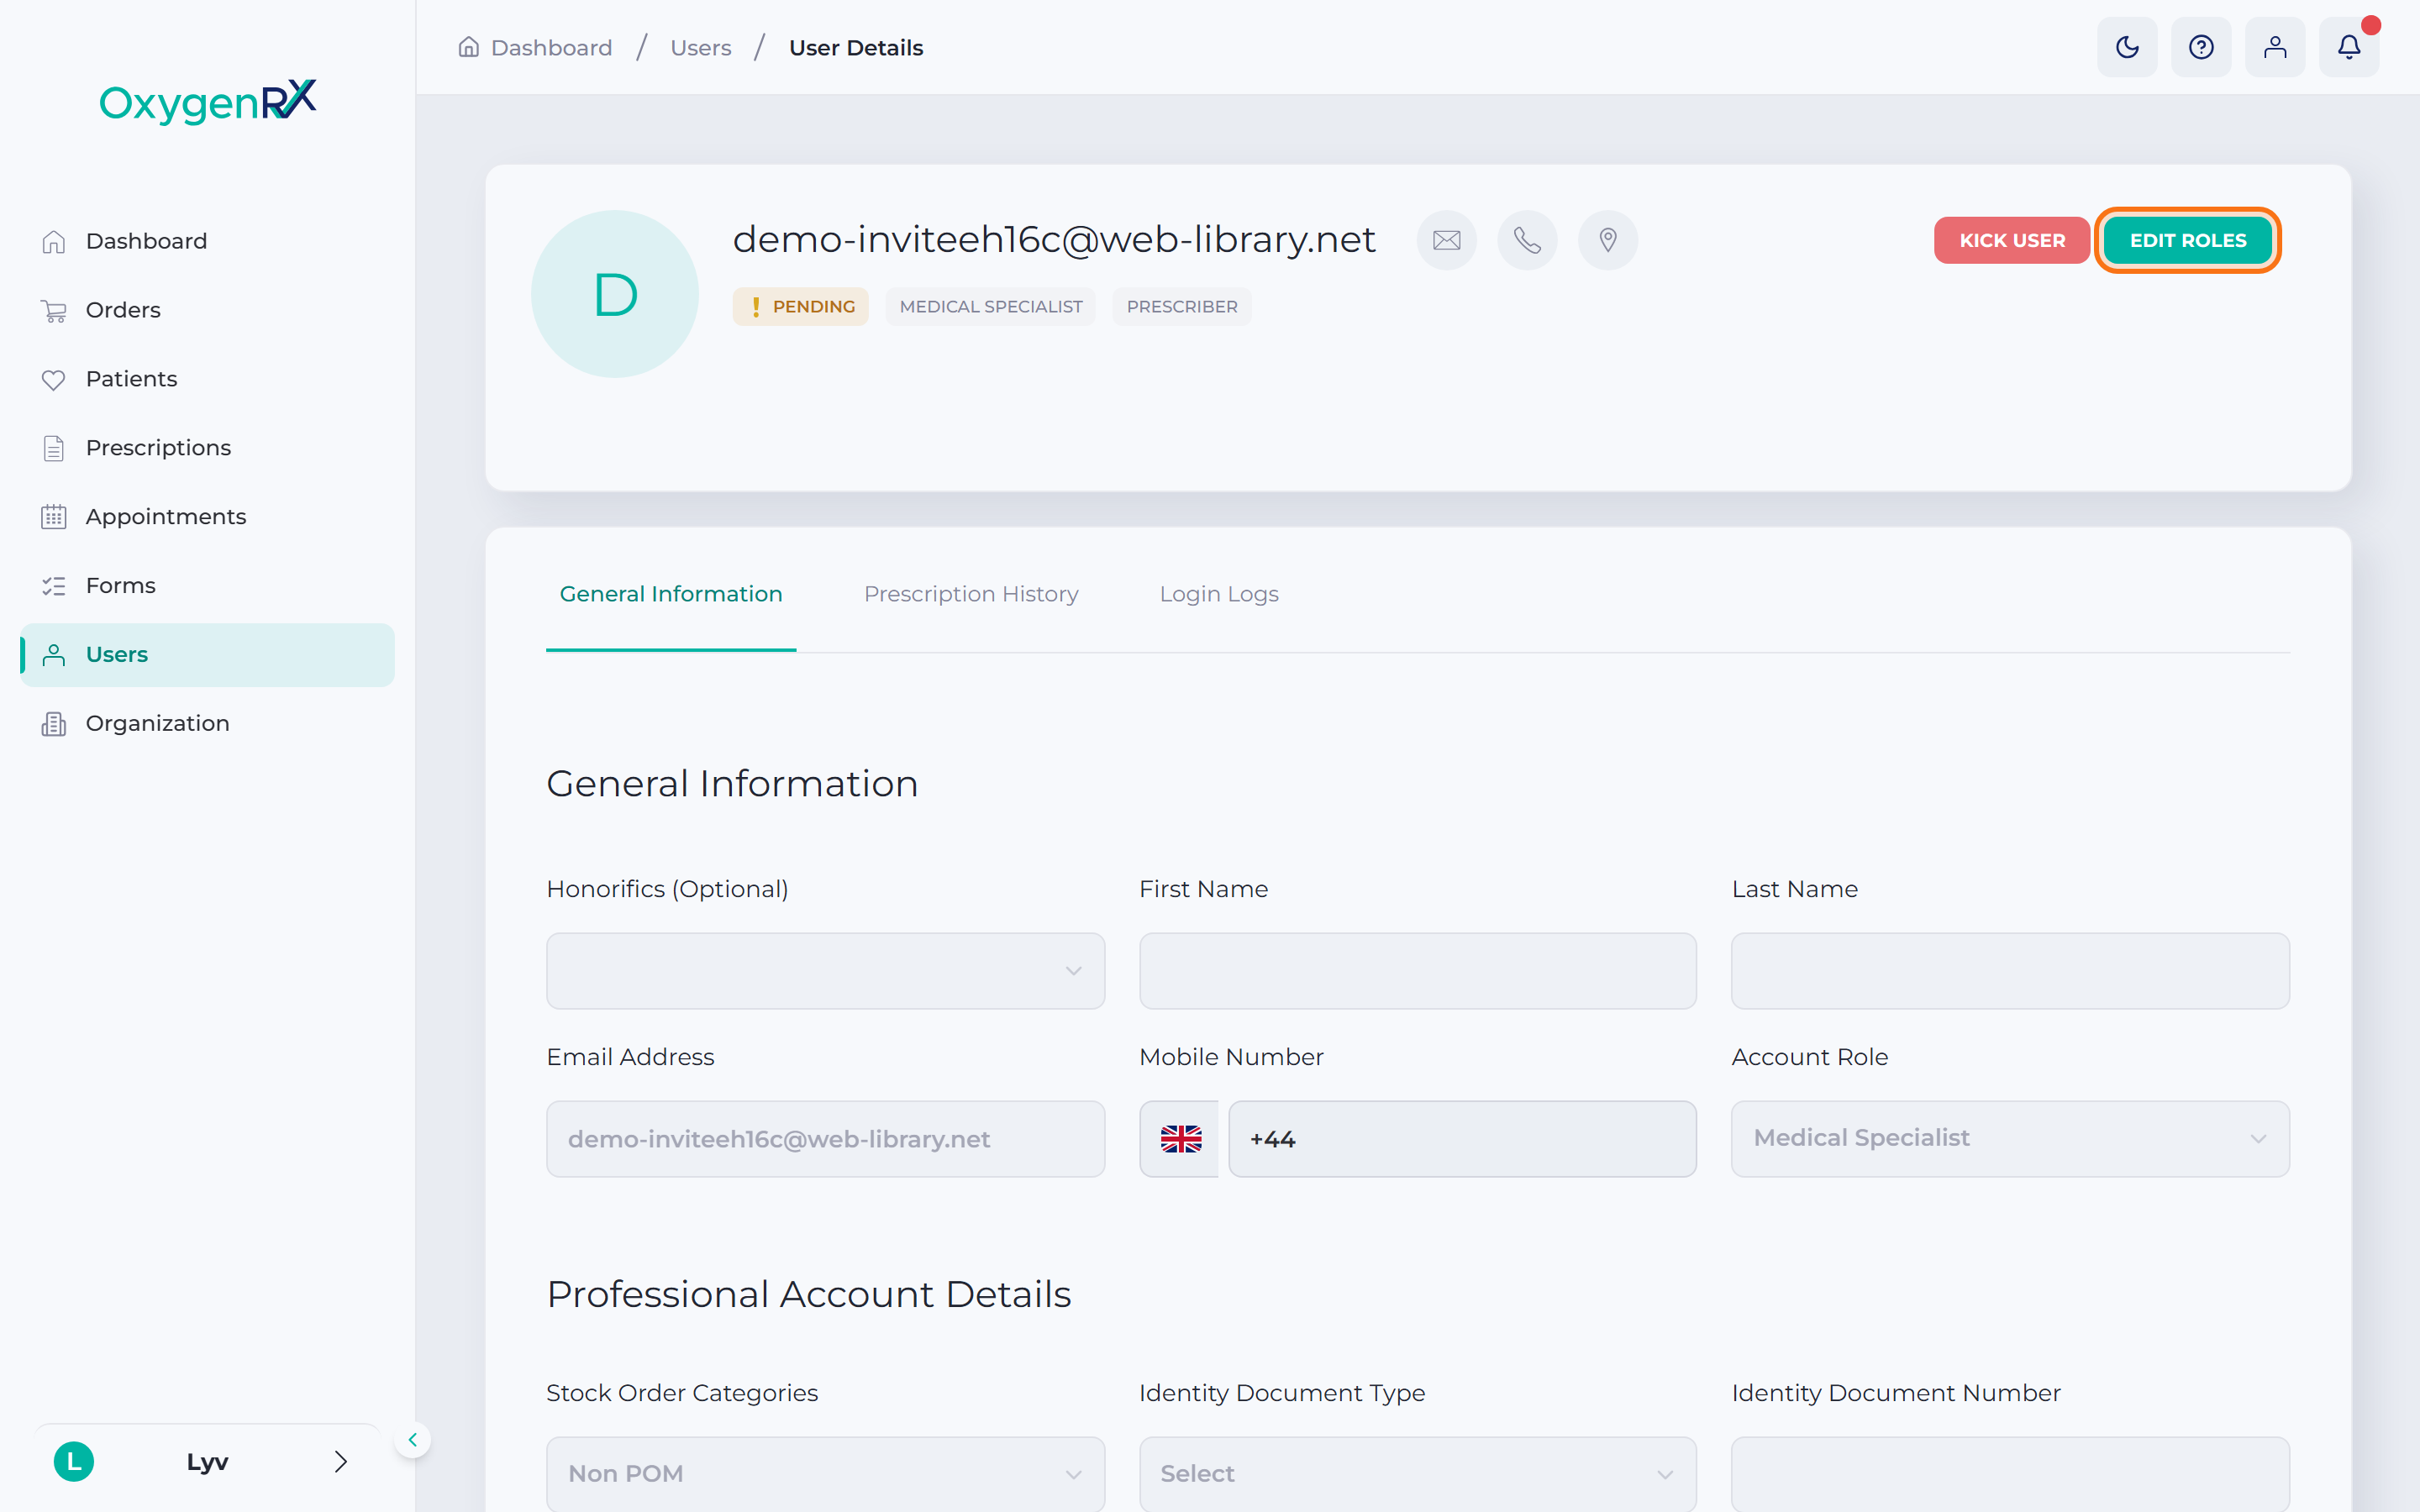Open help question mark icon
Viewport: 2420px width, 1512px height.
pos(2201,47)
